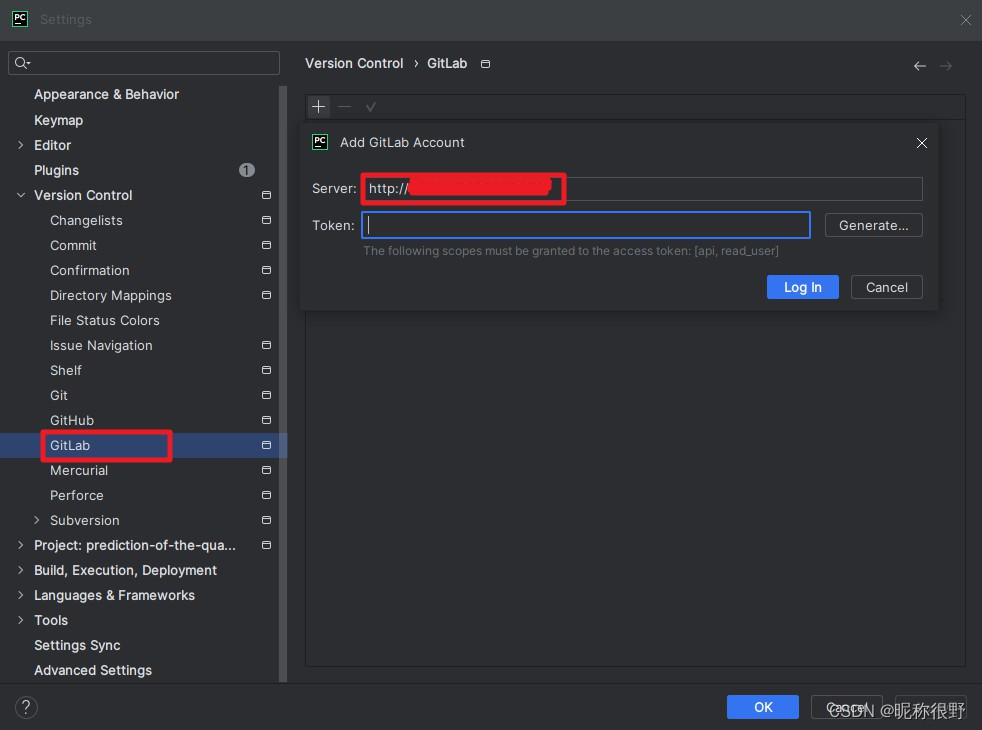Select Commit settings item

pyautogui.click(x=73, y=245)
